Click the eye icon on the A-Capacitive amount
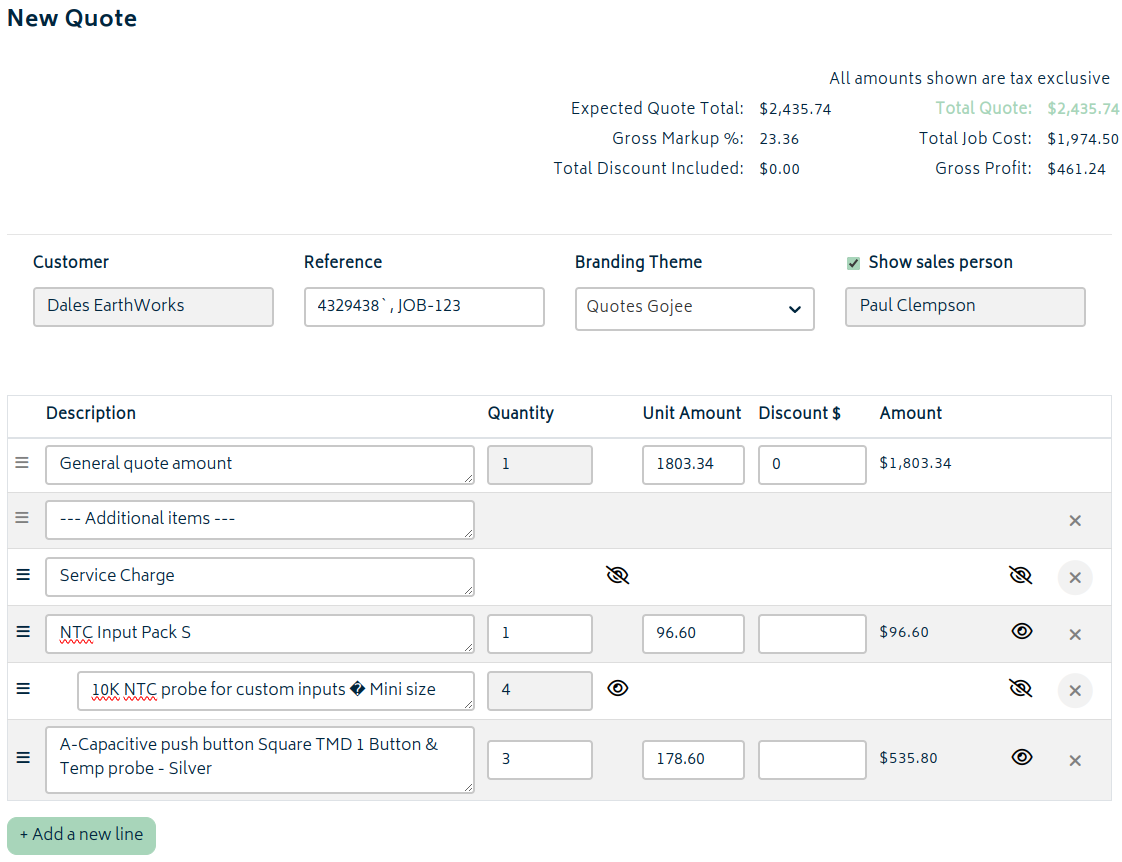 (x=1021, y=757)
